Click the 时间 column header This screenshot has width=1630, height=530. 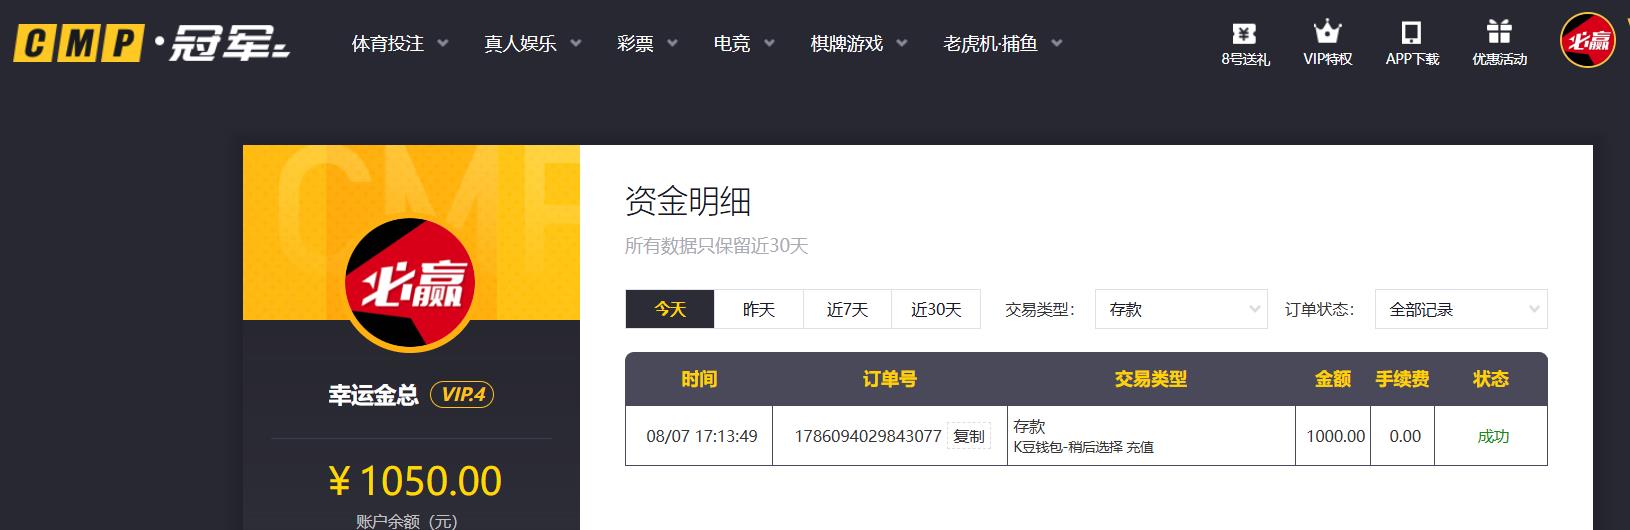click(699, 379)
